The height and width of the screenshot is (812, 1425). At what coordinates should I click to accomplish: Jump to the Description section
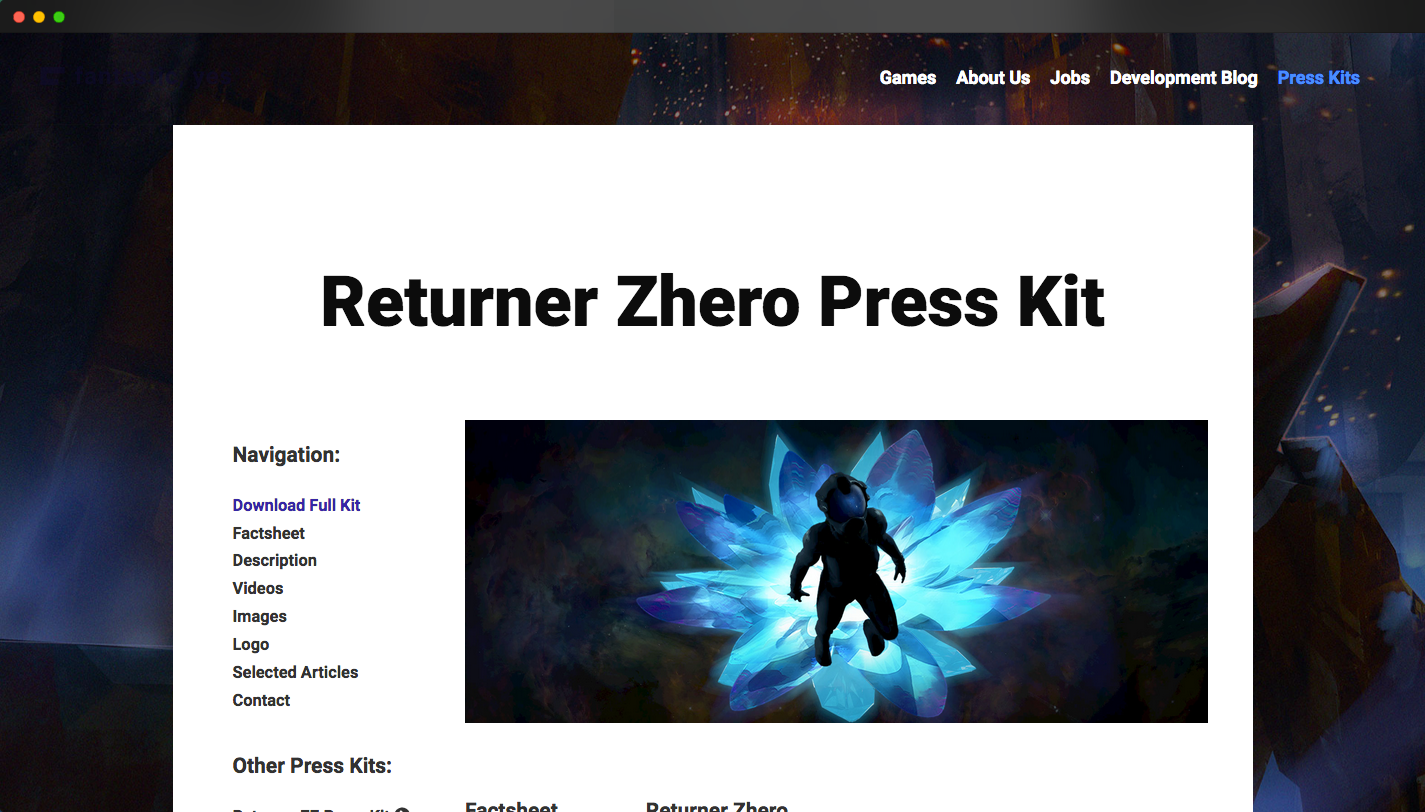pos(274,560)
